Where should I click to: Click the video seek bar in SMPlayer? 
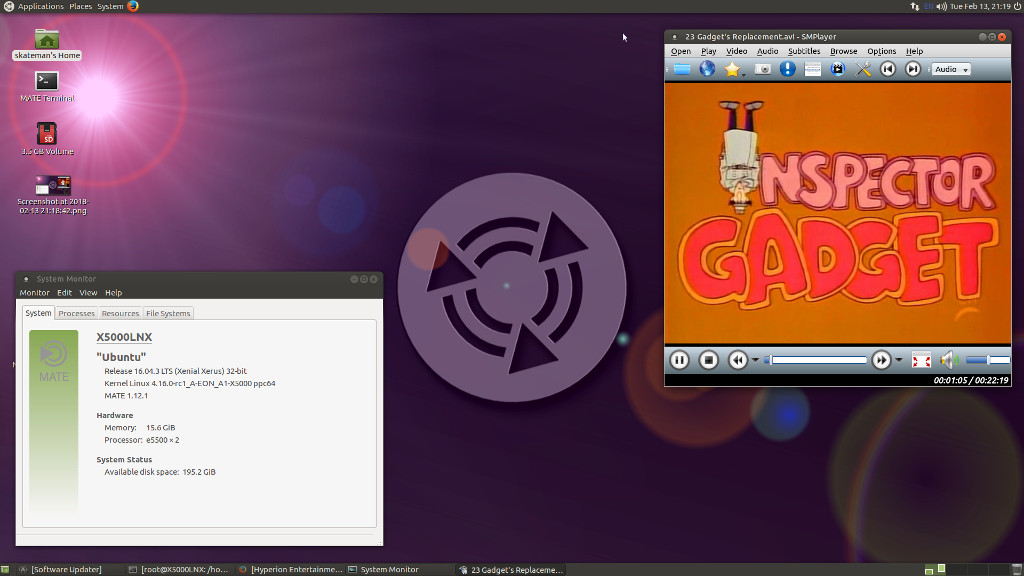pos(816,360)
